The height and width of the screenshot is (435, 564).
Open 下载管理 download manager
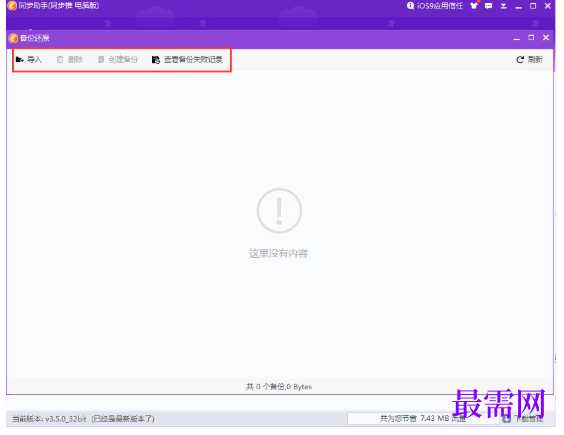[523, 419]
